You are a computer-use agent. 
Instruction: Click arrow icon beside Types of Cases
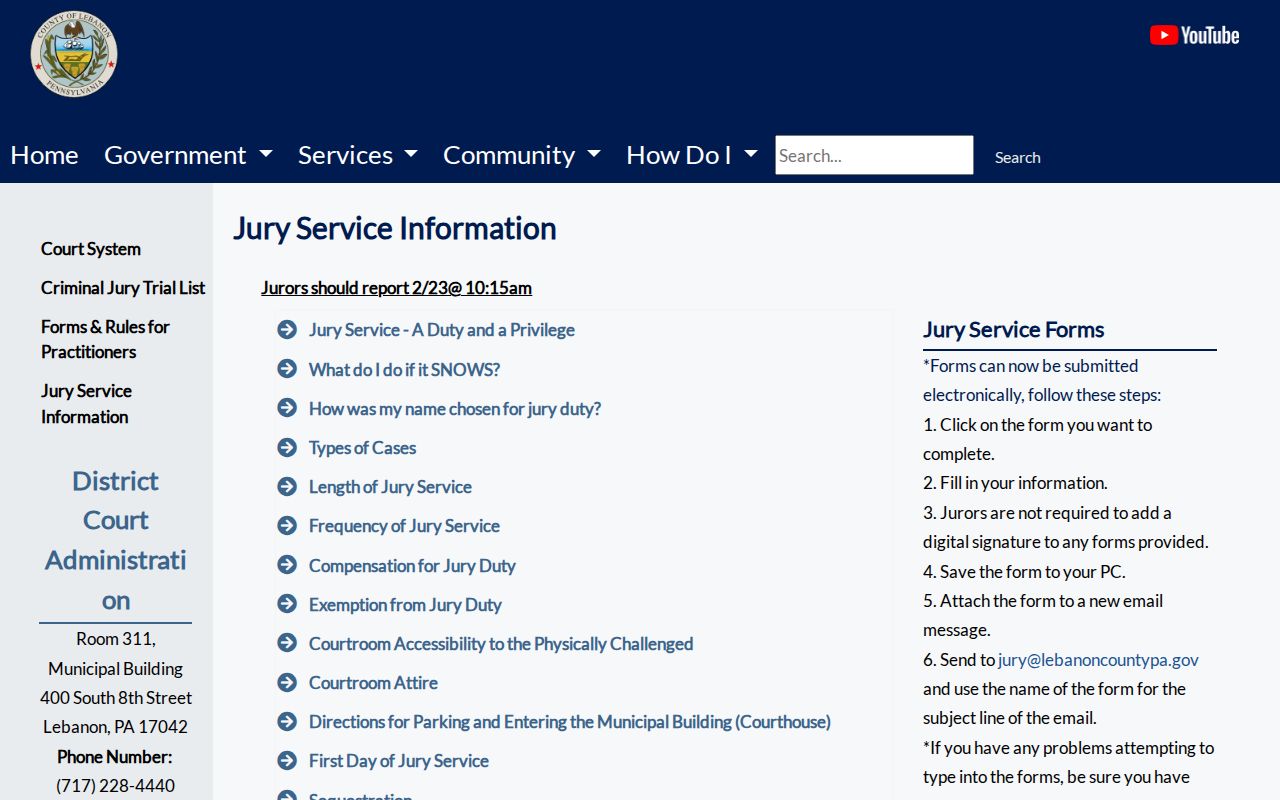point(287,447)
